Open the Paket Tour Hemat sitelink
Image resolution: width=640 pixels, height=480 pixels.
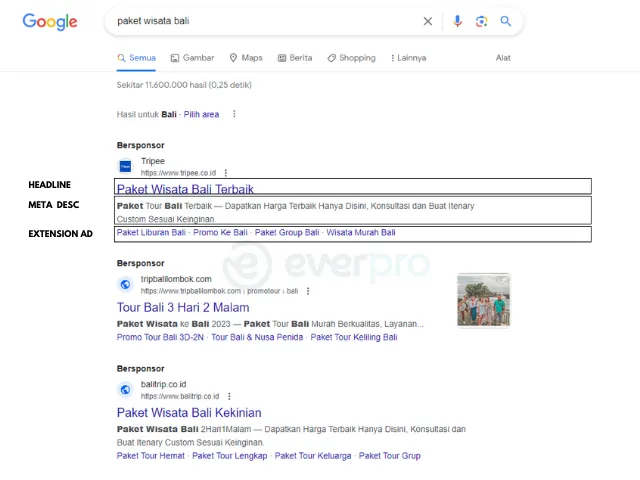151,456
